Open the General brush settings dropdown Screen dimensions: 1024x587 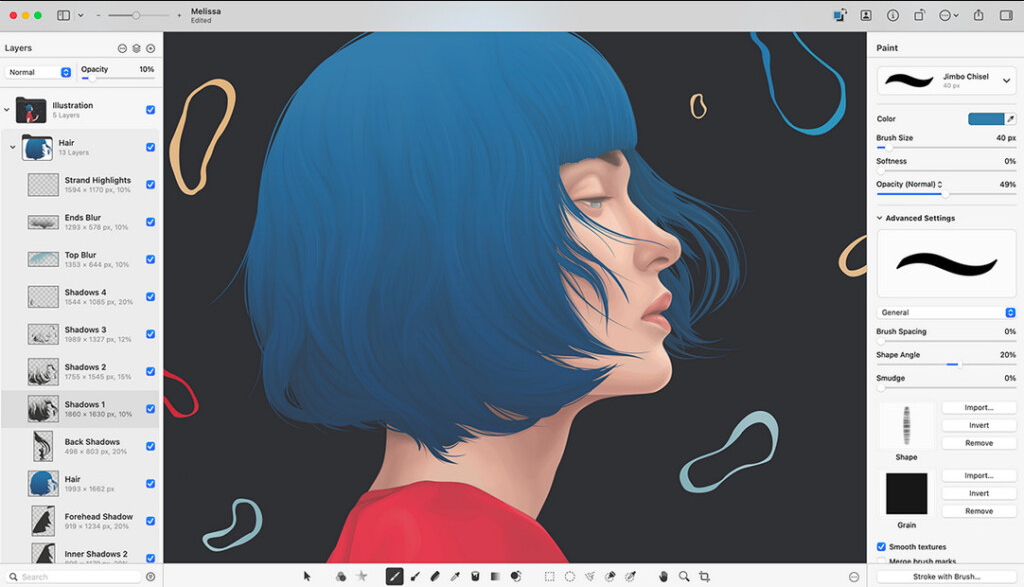tap(946, 312)
